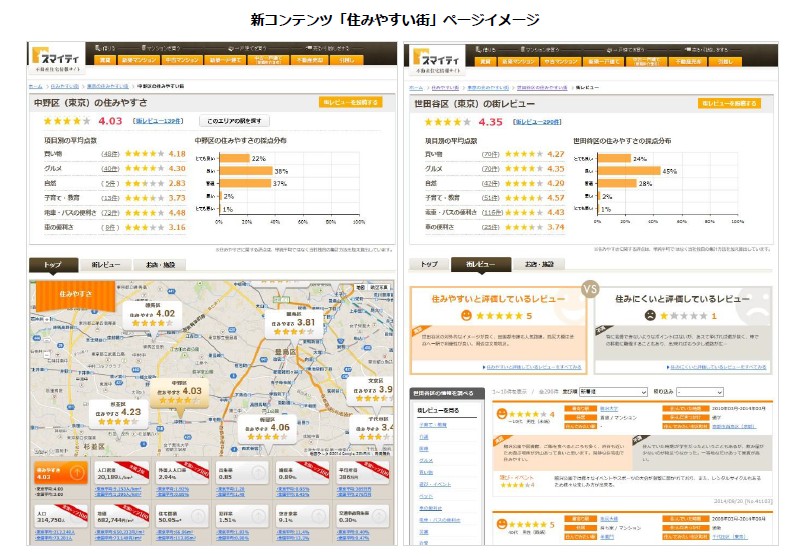Open 引越し in the 世田谷区 page nav bar
The height and width of the screenshot is (557, 804).
coord(725,62)
